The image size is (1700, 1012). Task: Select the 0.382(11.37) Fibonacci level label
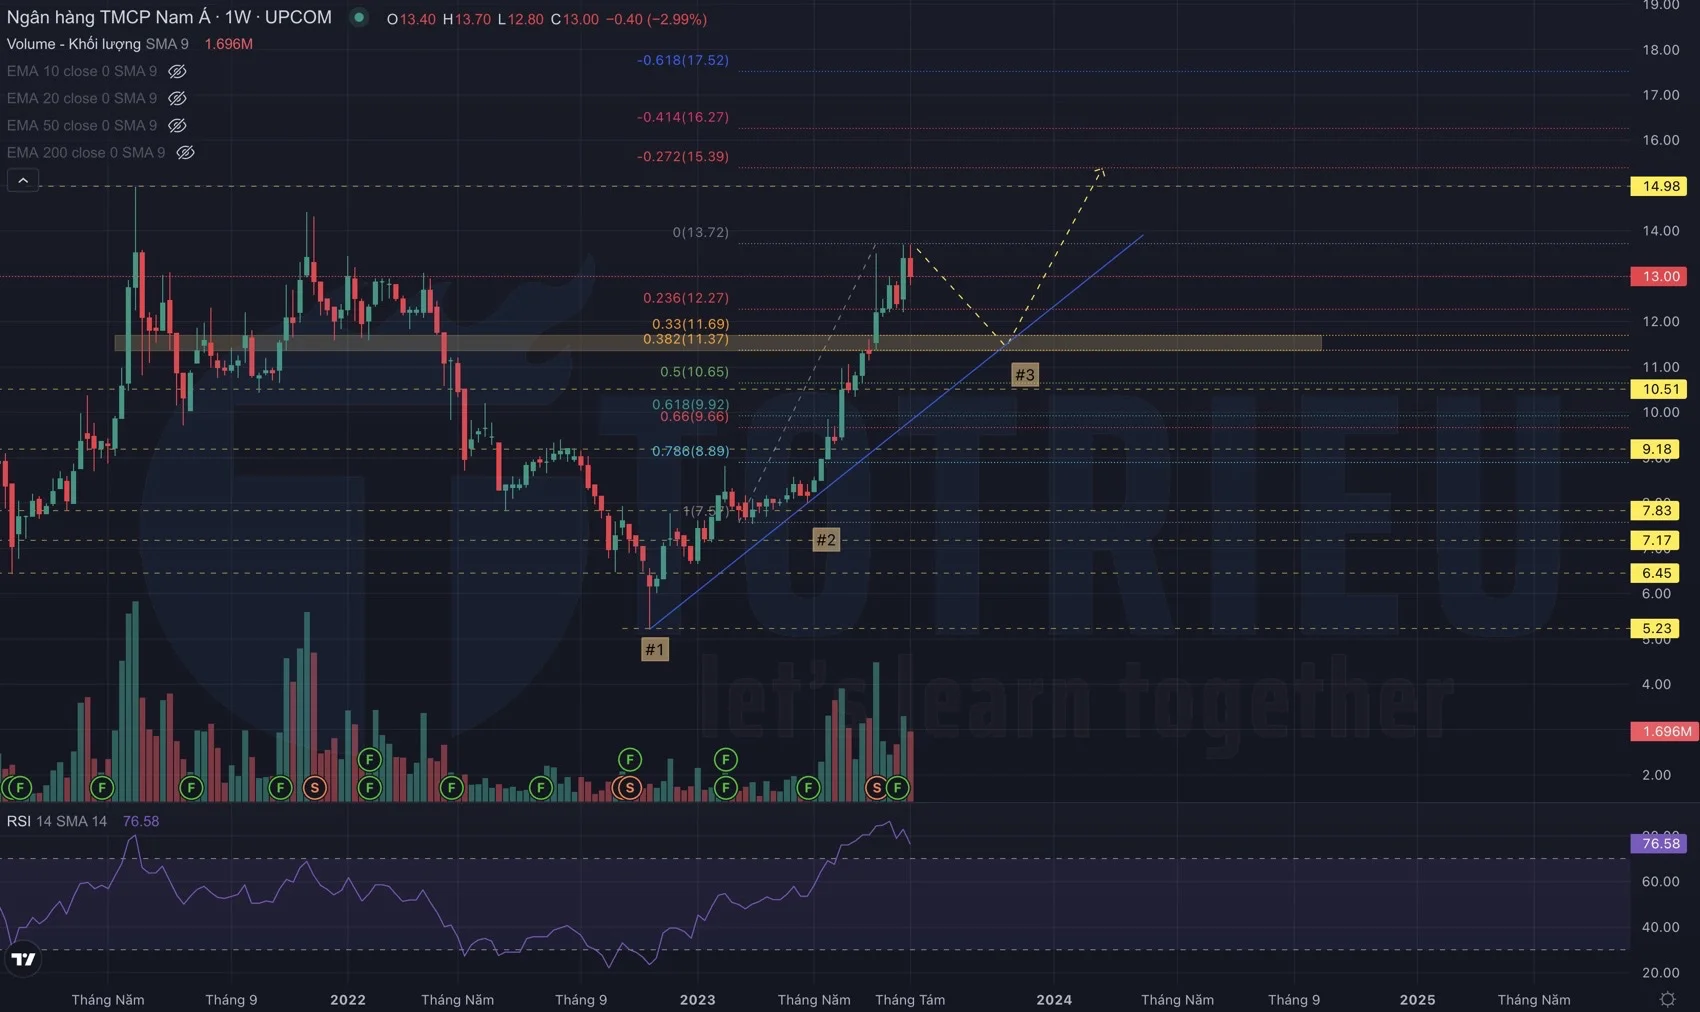pyautogui.click(x=686, y=339)
